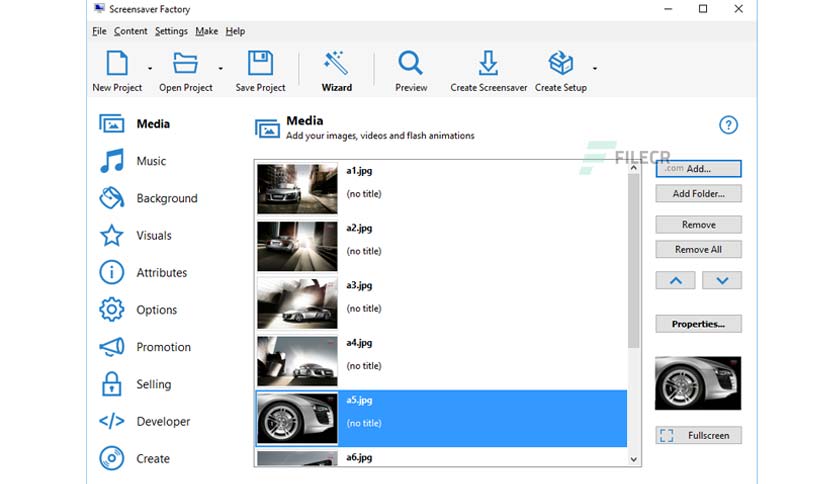
Task: Click the Save Project disk icon
Action: pos(260,63)
